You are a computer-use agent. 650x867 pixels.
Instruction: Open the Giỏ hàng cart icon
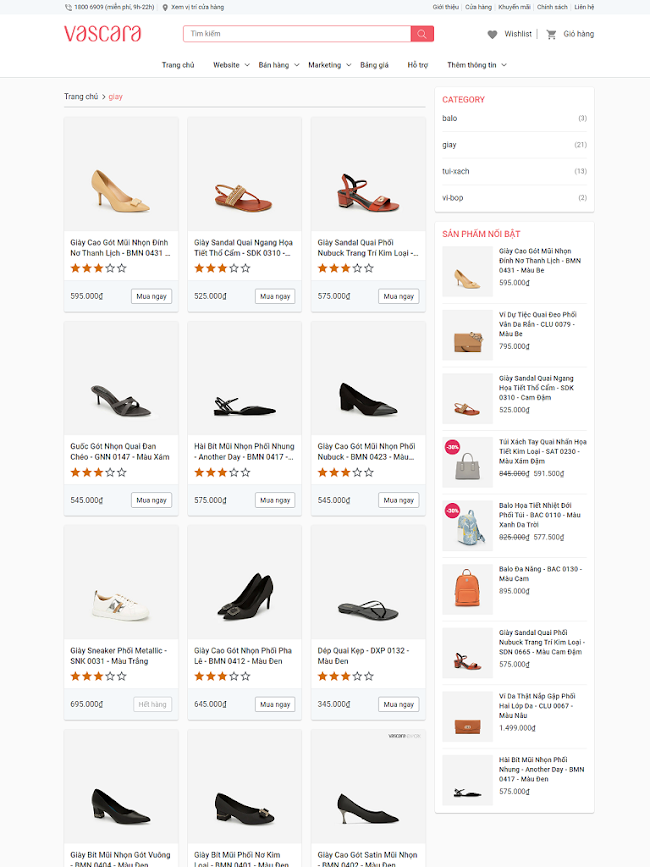tap(552, 33)
